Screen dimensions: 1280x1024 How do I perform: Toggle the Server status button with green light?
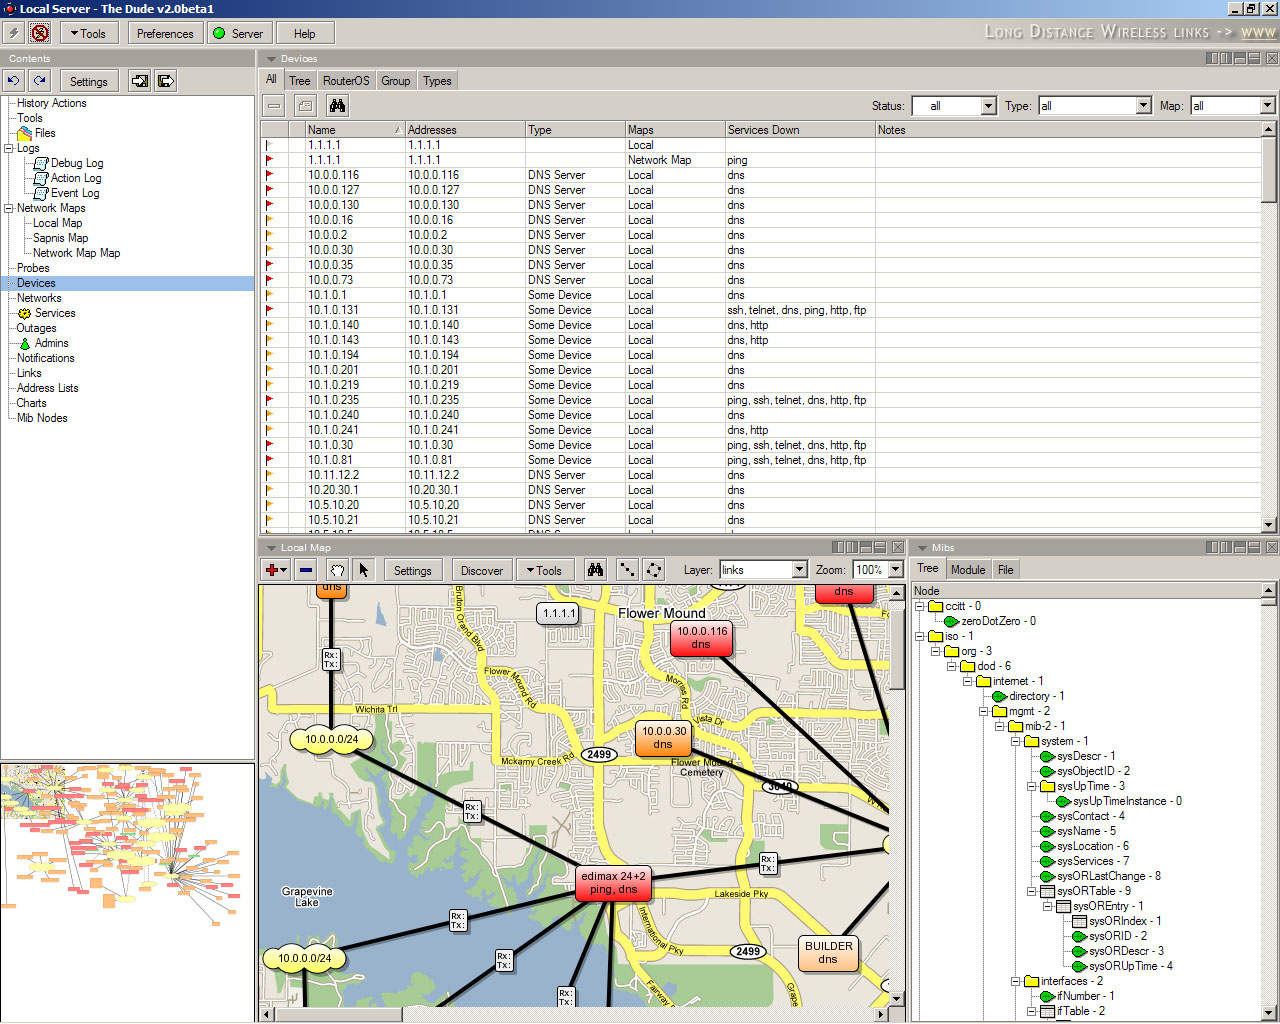(x=238, y=33)
